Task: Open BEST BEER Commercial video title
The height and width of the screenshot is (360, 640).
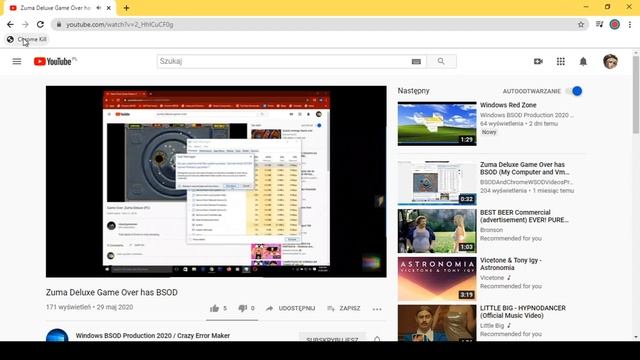Action: [x=524, y=216]
